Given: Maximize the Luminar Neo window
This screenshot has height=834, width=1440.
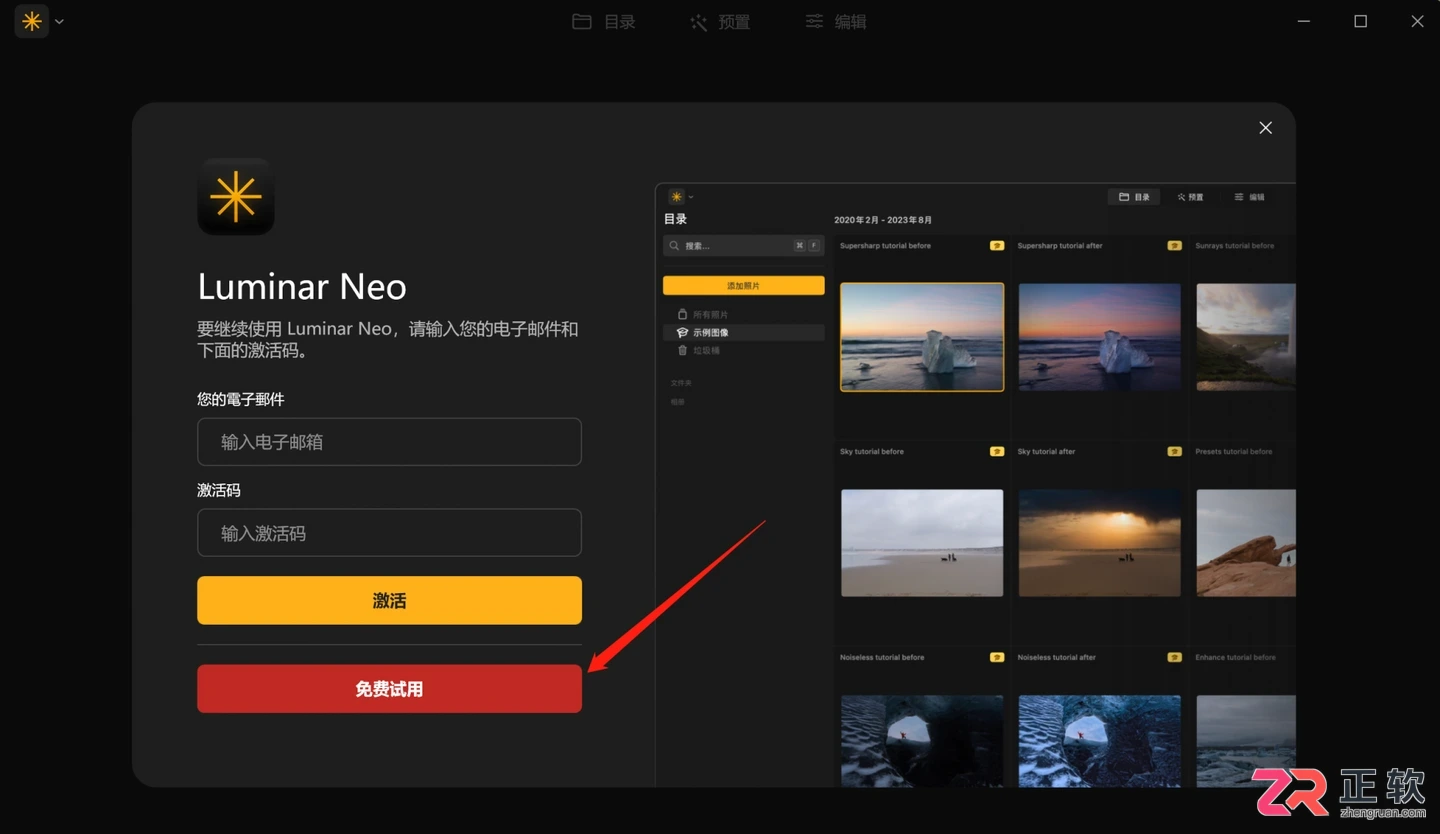Looking at the screenshot, I should click(x=1360, y=22).
